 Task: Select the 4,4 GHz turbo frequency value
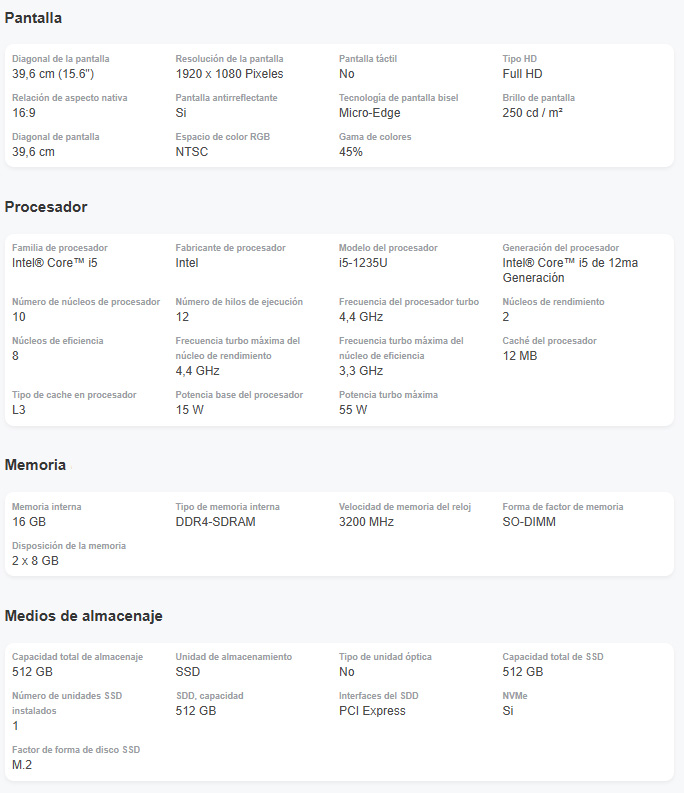[x=361, y=317]
